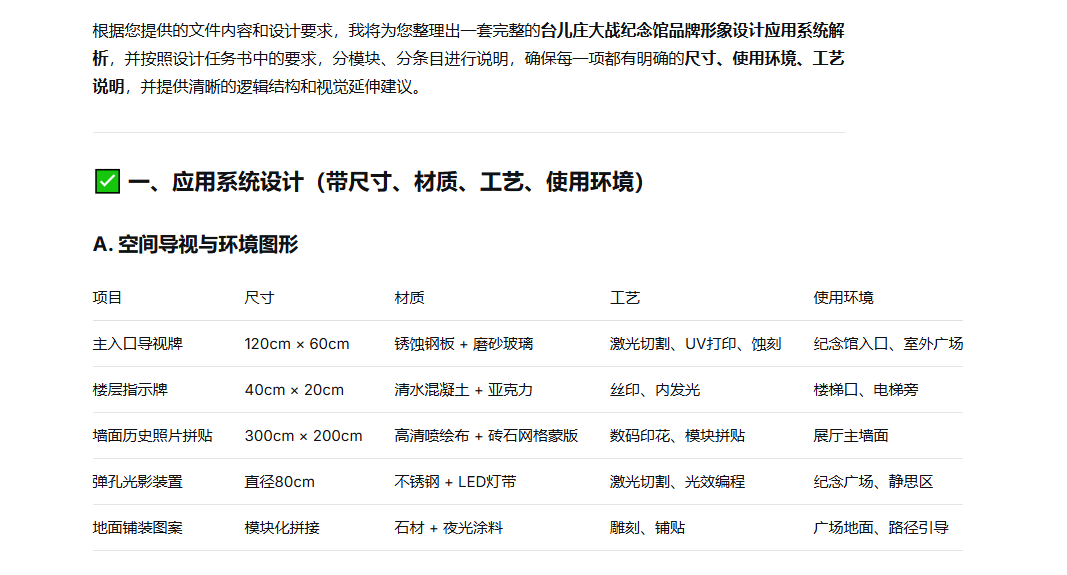The image size is (1067, 575).
Task: Click the '项目' column header
Action: 108,297
